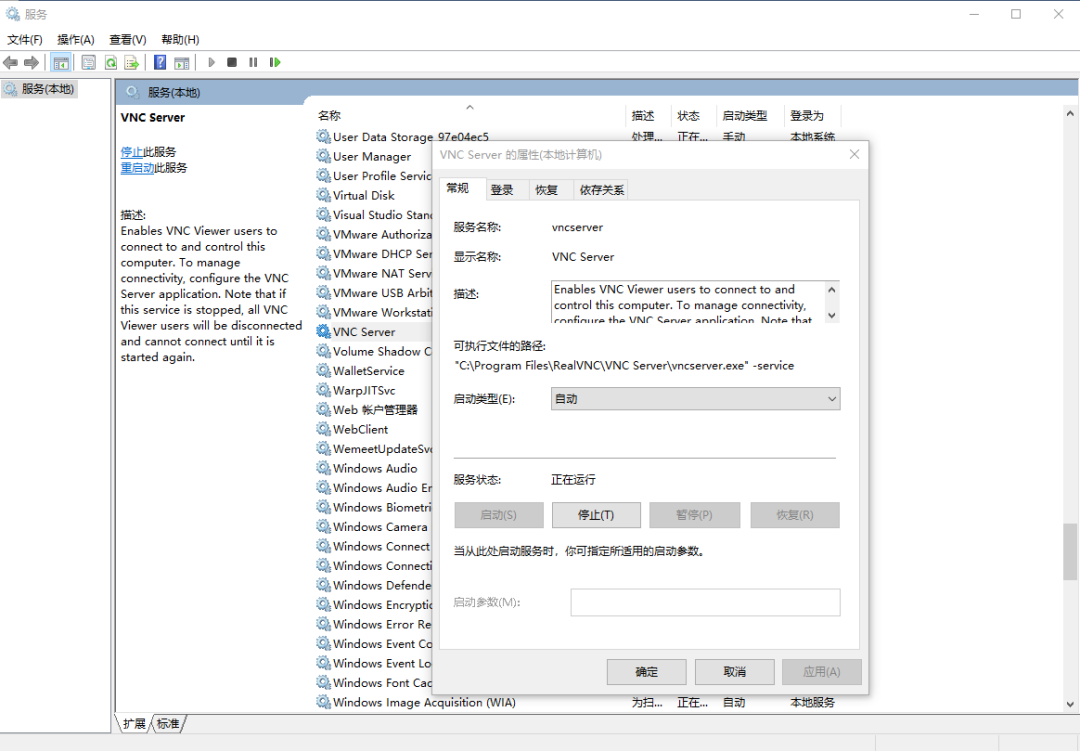The image size is (1080, 751).
Task: Select the User Data Storage service row
Action: [579, 137]
